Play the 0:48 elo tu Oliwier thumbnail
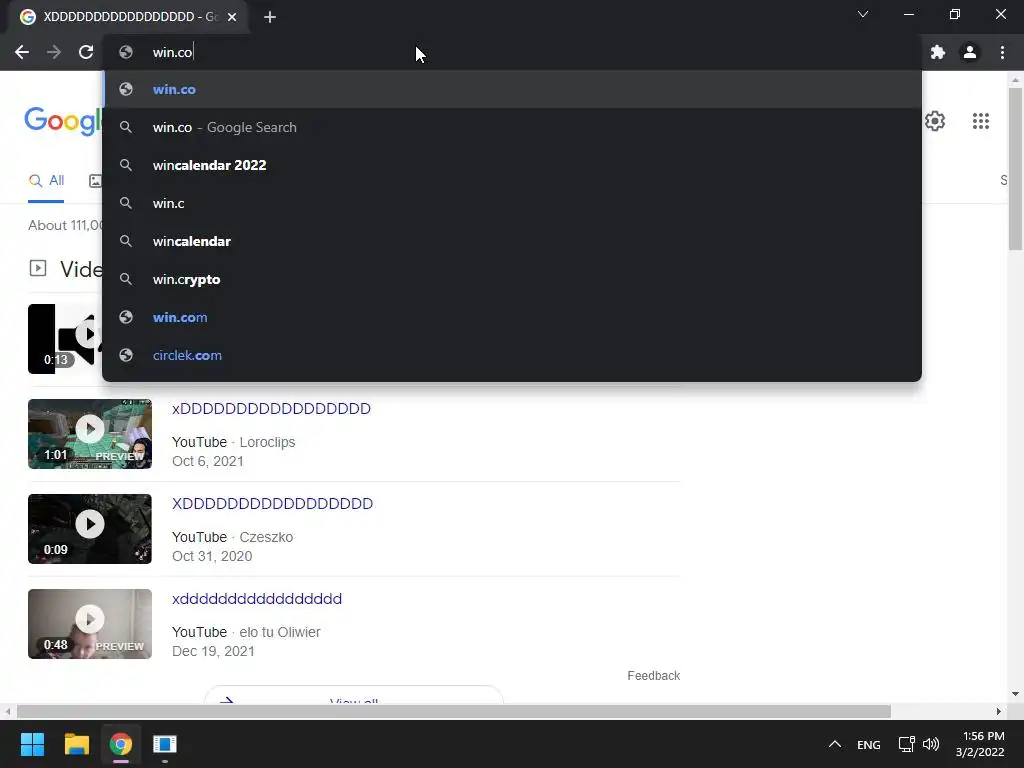Viewport: 1024px width, 768px height. [x=89, y=624]
